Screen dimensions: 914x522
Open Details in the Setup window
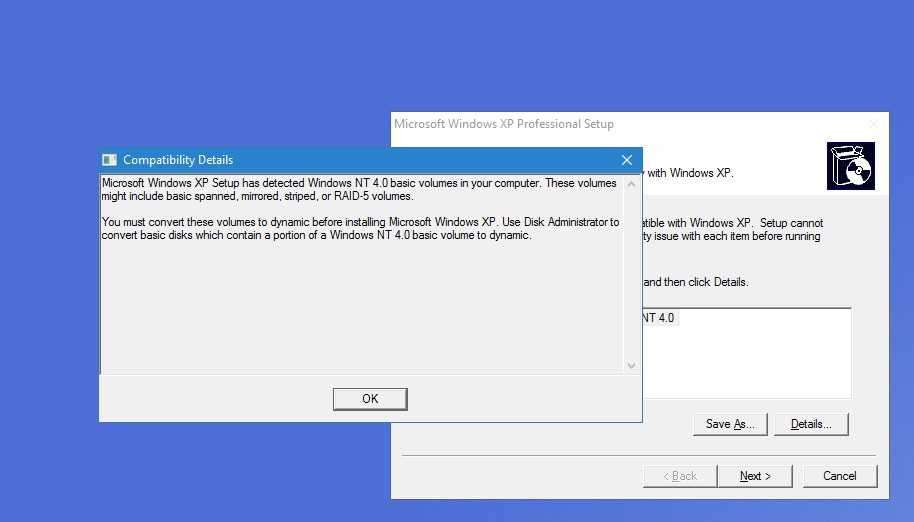(x=811, y=424)
